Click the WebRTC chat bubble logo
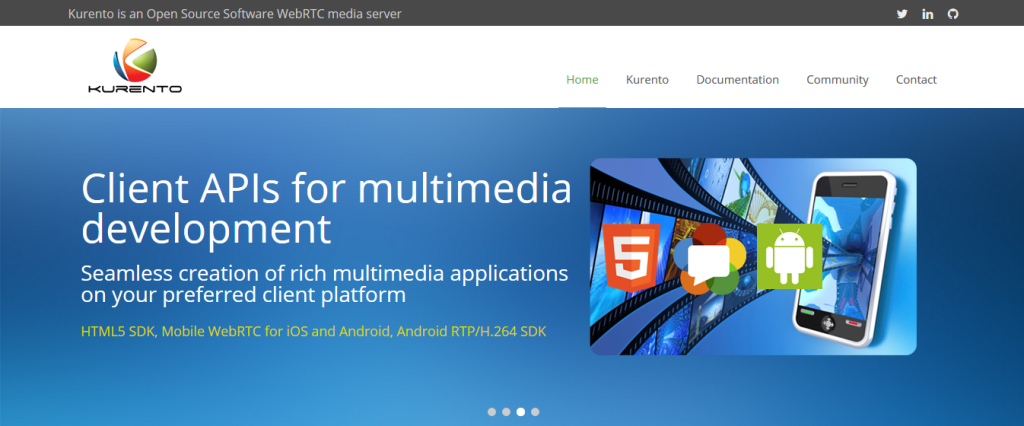 pyautogui.click(x=709, y=259)
